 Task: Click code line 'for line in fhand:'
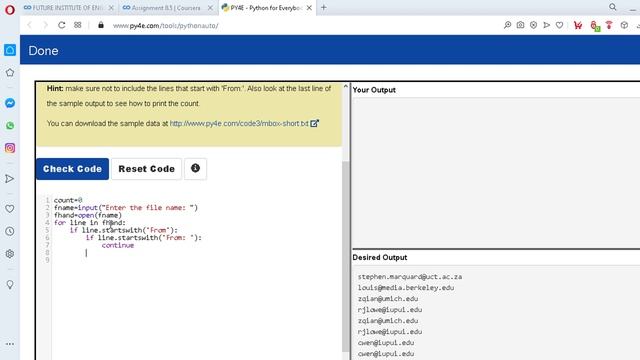90,223
